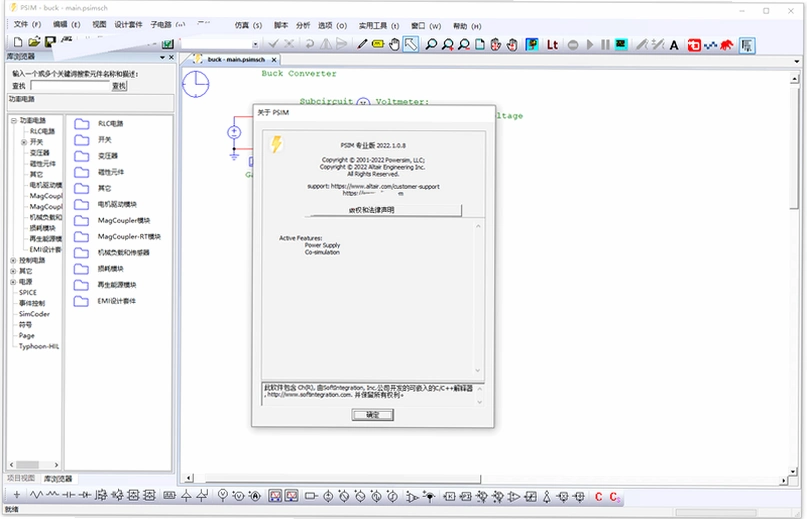Click the run simulation play icon
This screenshot has height=519, width=807.
tap(590, 45)
